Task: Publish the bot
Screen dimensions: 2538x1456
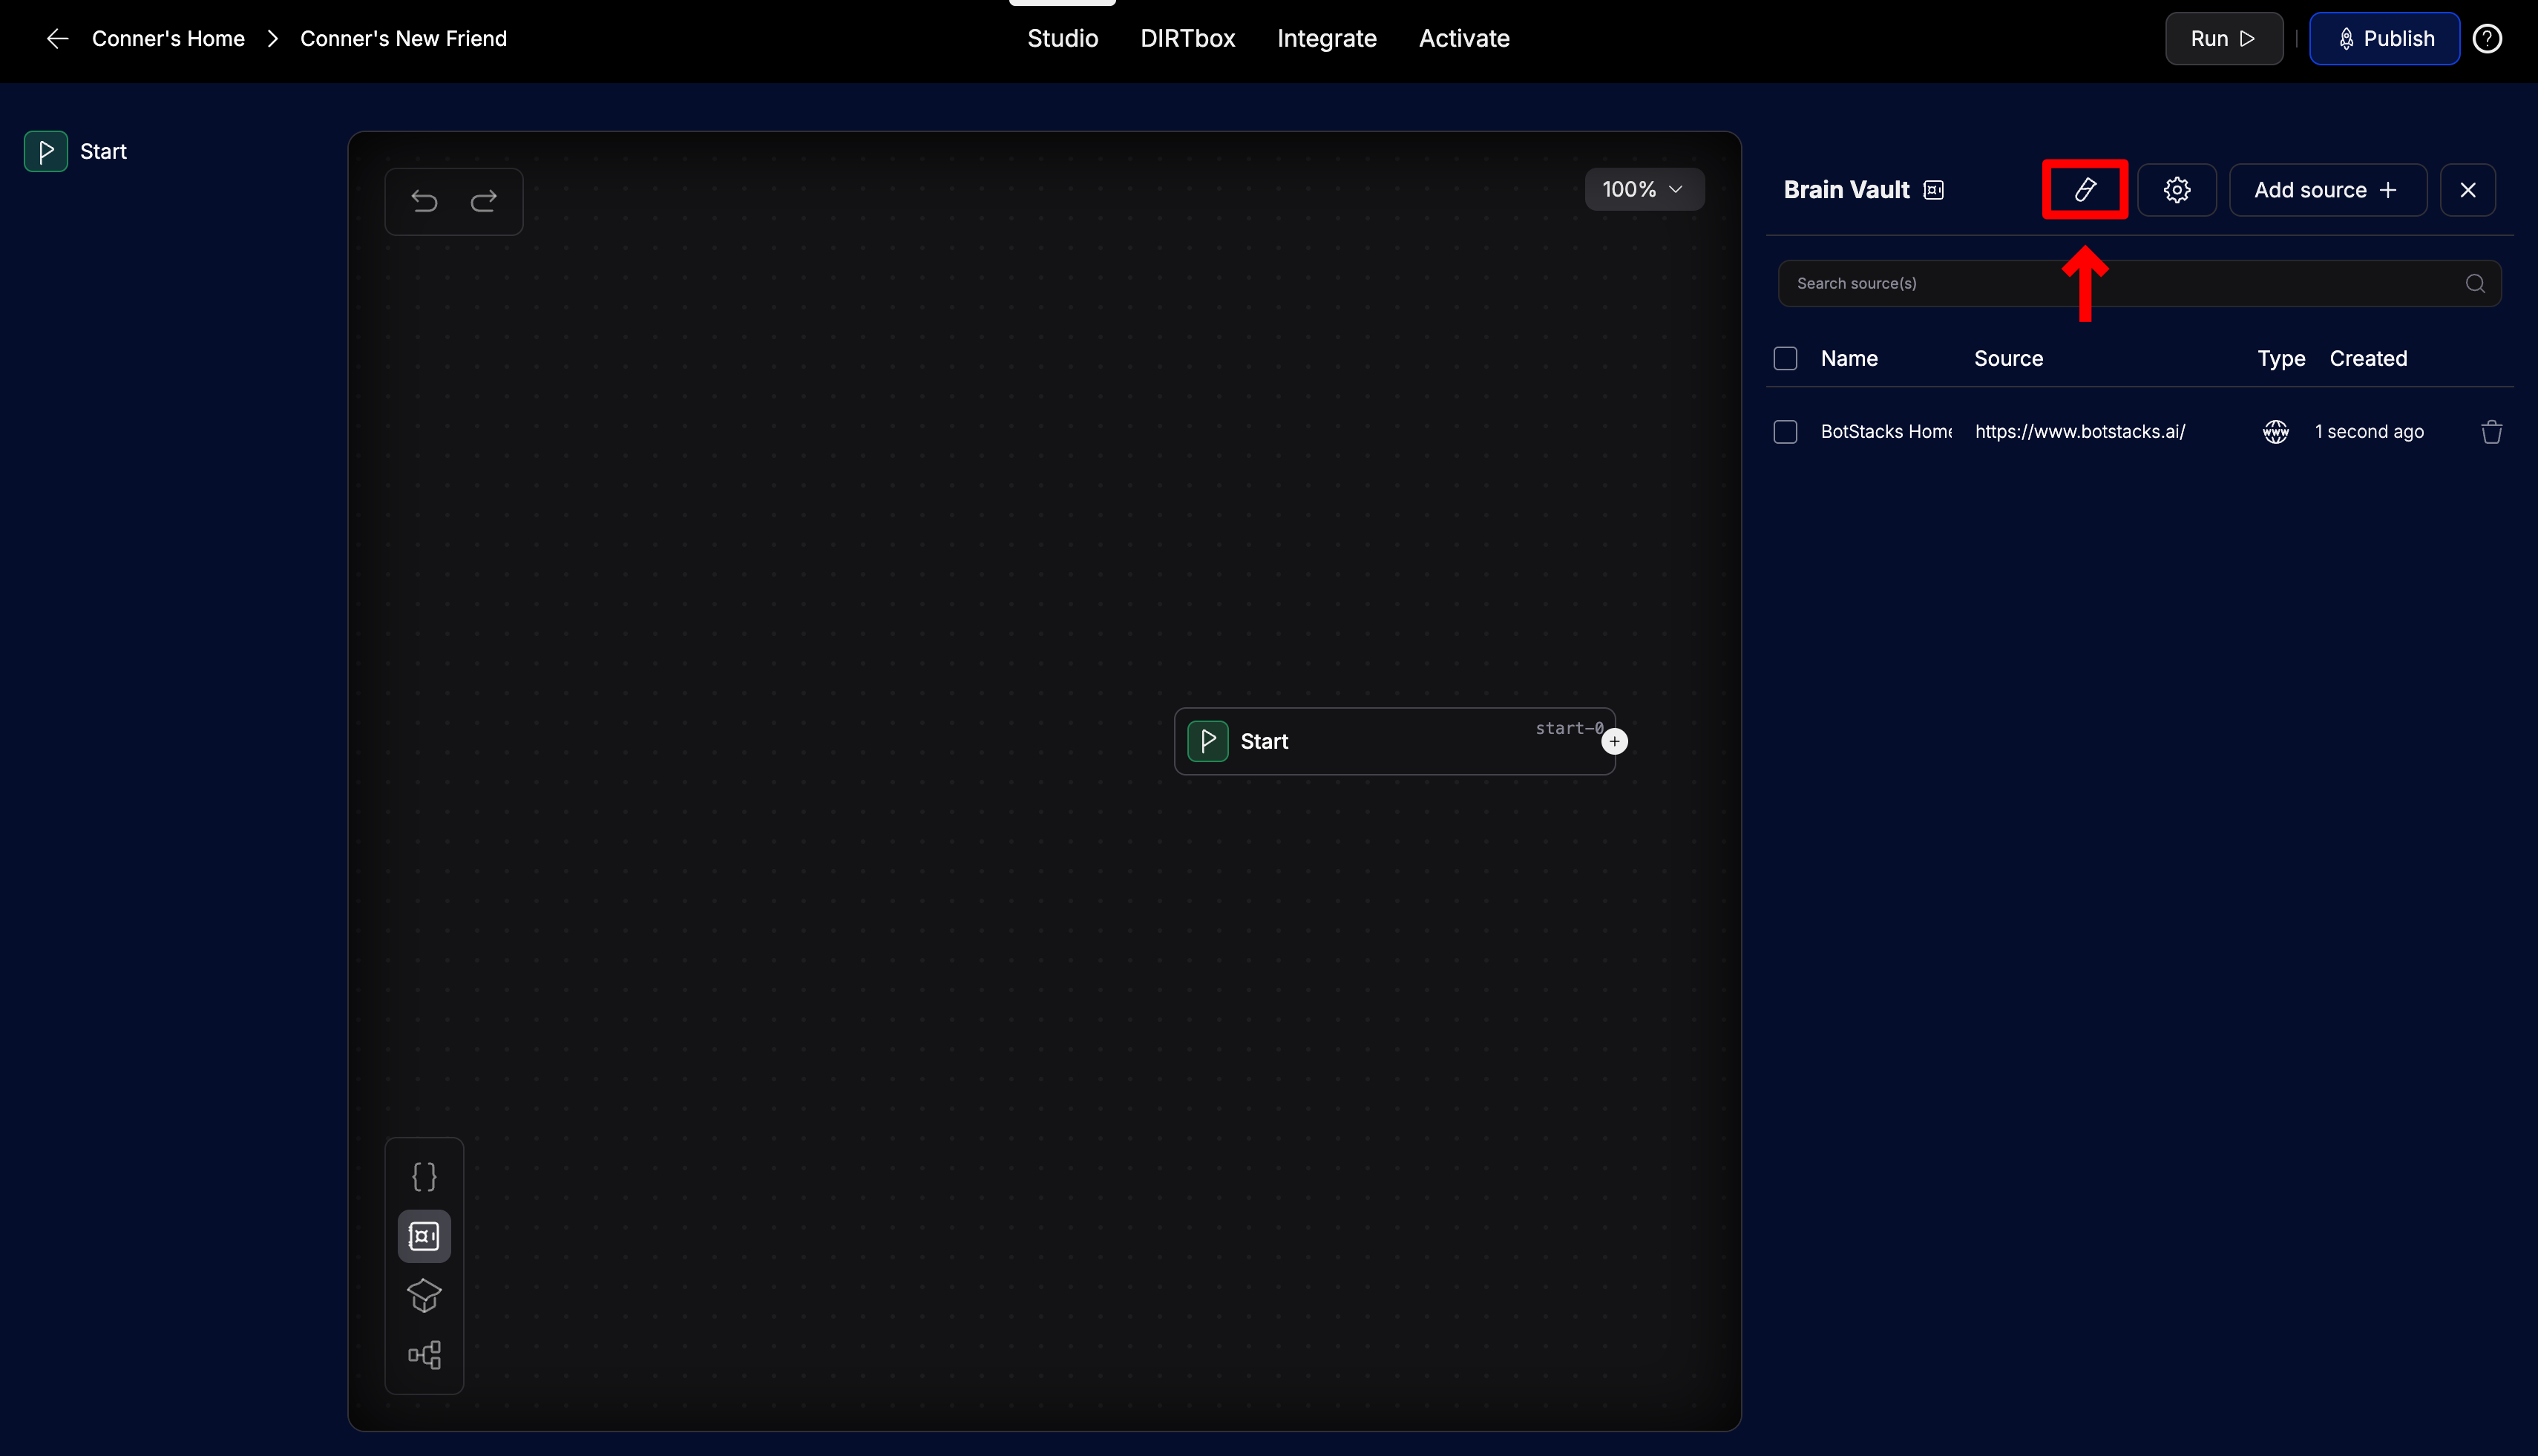Action: [x=2384, y=38]
